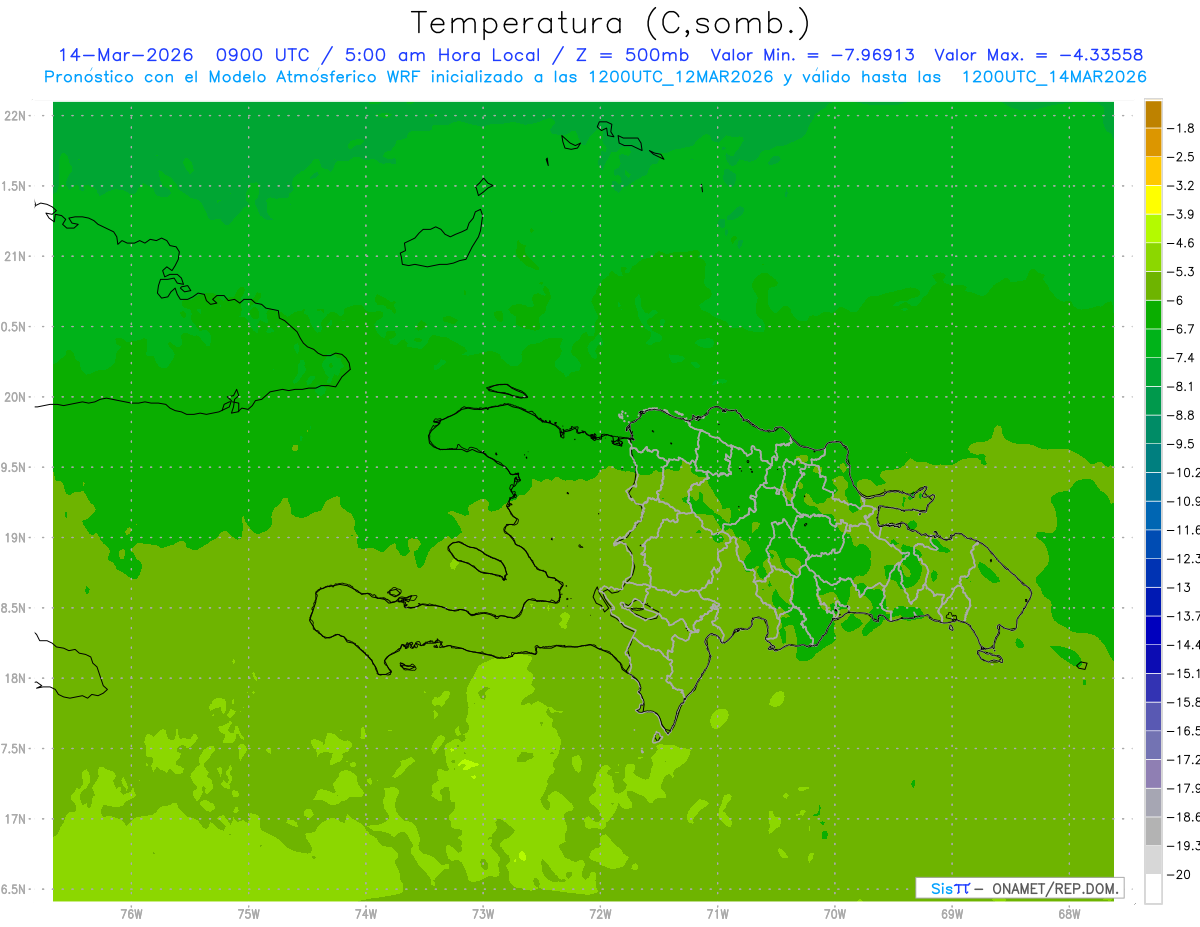Pick the purple swatch between -17.2 and -17.9
1200x927 pixels.
tap(1153, 774)
